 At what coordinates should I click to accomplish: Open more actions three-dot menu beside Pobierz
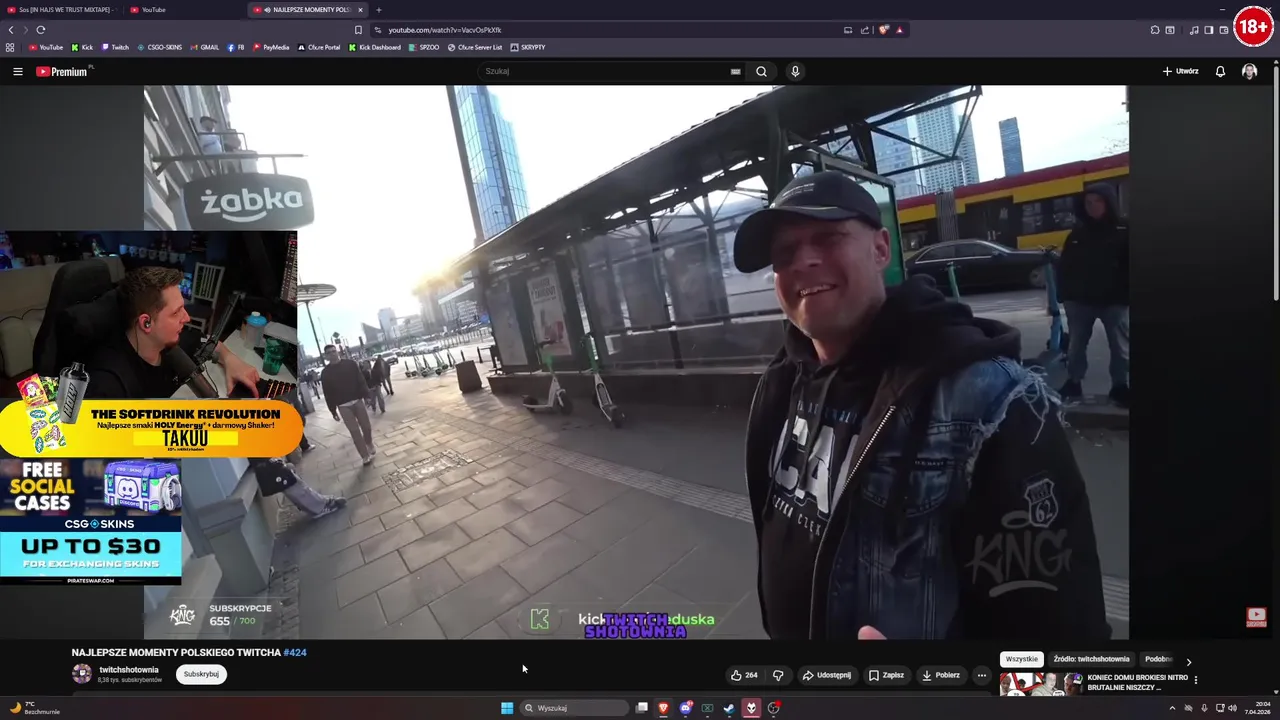[981, 675]
